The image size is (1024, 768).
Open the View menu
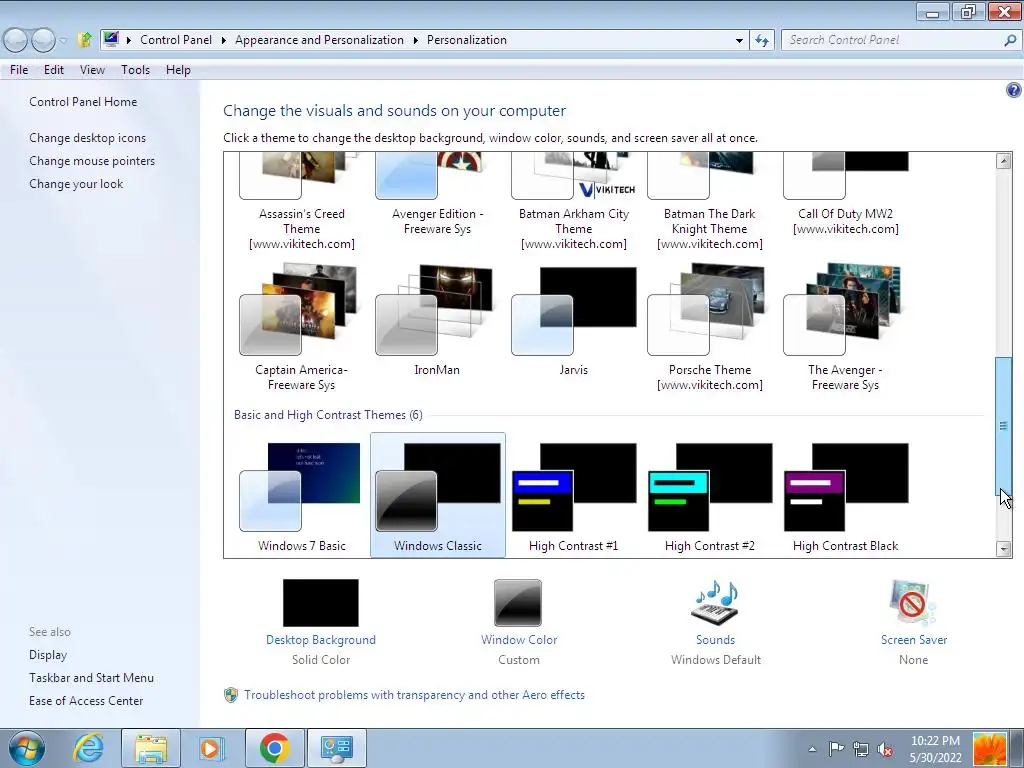tap(92, 70)
